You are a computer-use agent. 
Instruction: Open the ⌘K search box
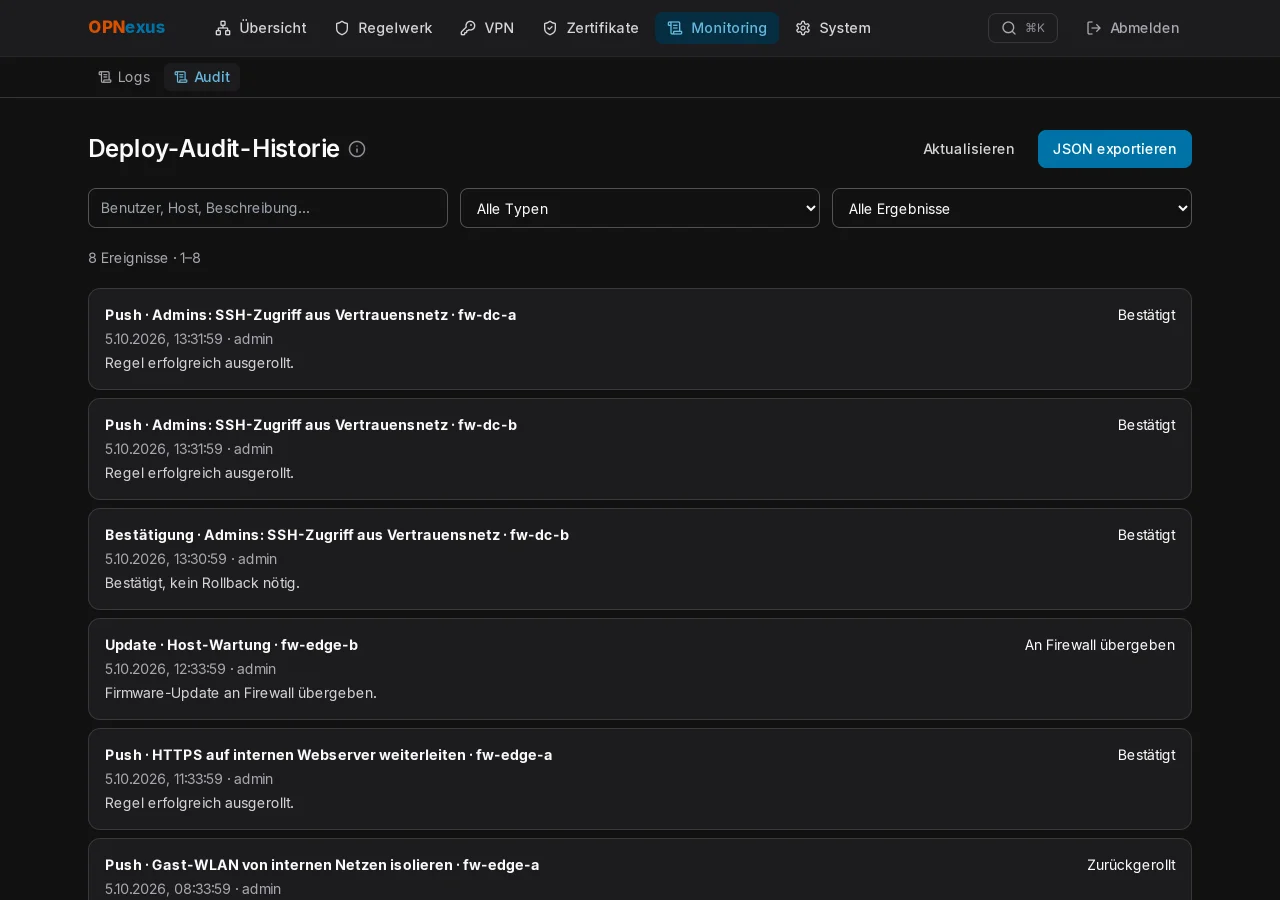click(x=1022, y=28)
